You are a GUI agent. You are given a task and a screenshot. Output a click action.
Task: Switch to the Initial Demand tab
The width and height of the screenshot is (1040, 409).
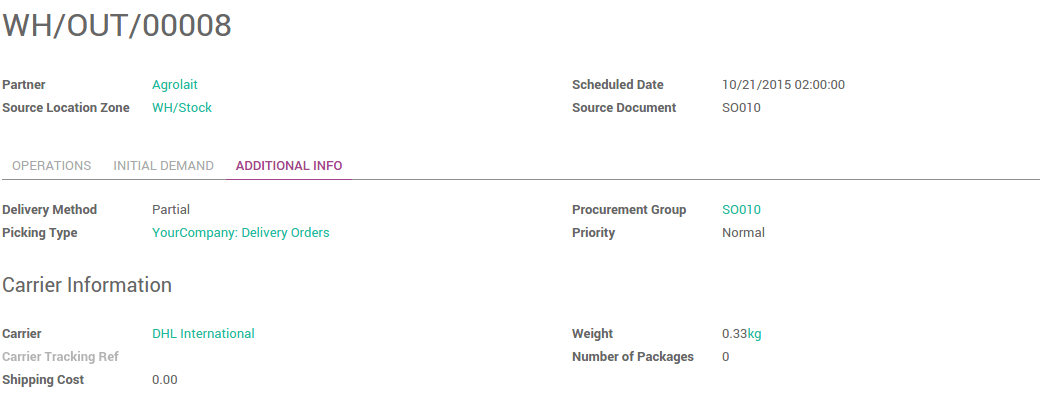click(163, 166)
